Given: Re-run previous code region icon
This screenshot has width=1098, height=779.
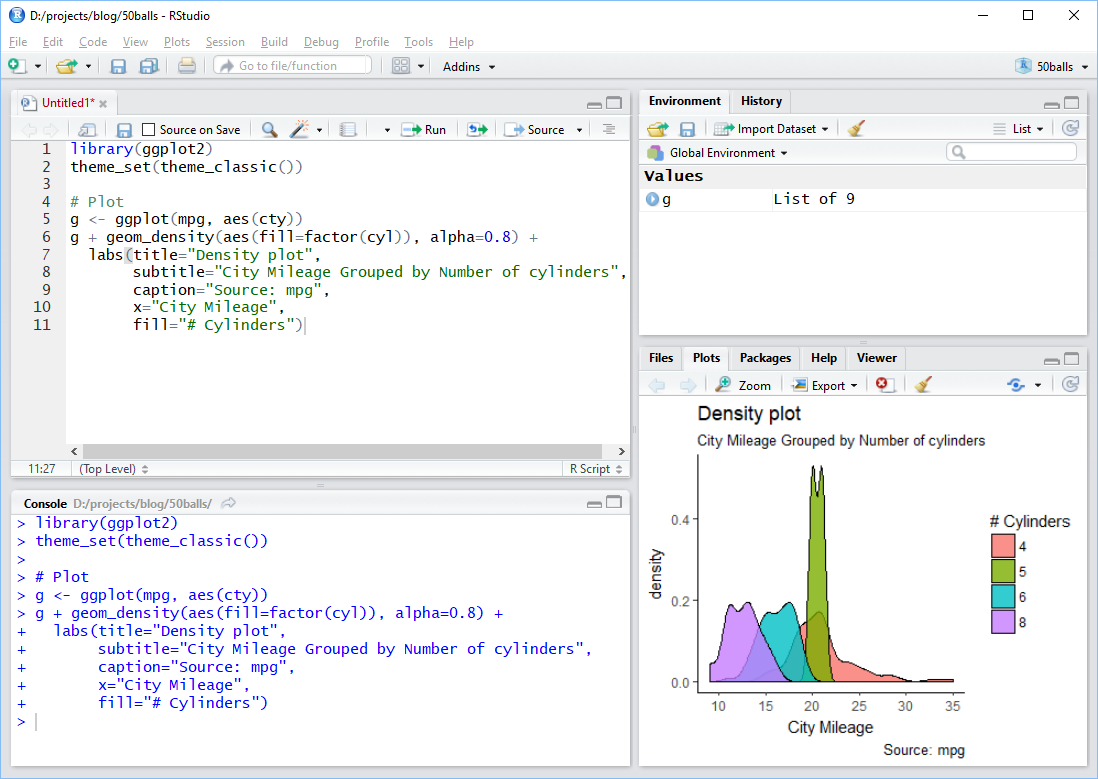Looking at the screenshot, I should click(477, 129).
